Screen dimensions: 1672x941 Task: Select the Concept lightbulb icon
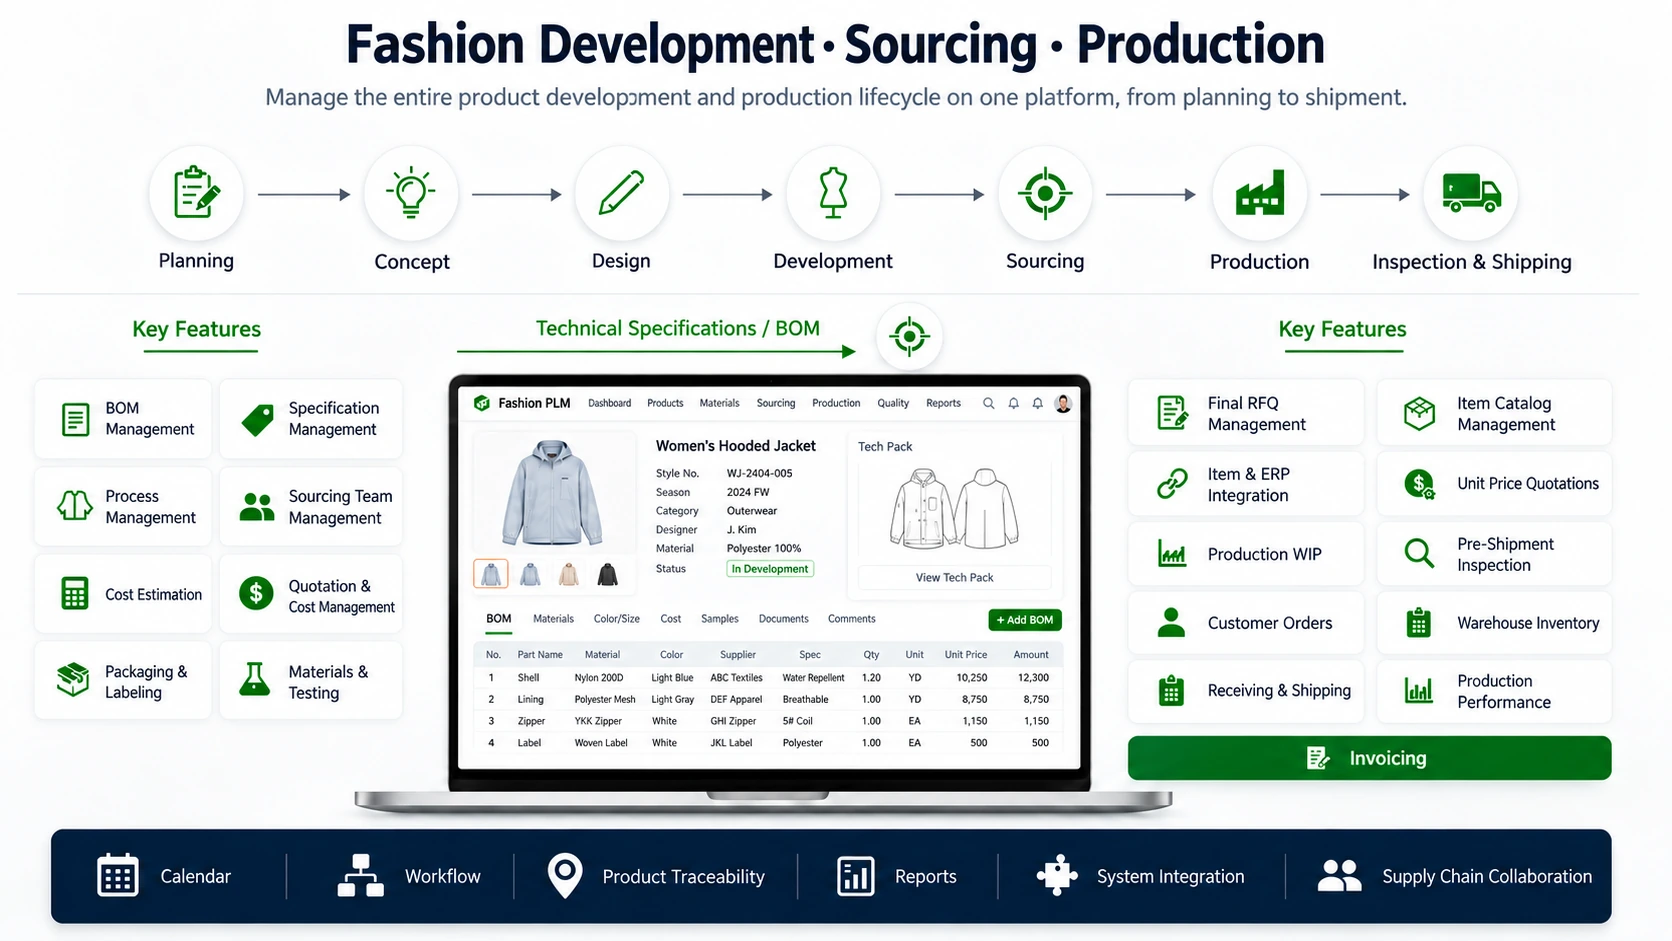point(411,193)
